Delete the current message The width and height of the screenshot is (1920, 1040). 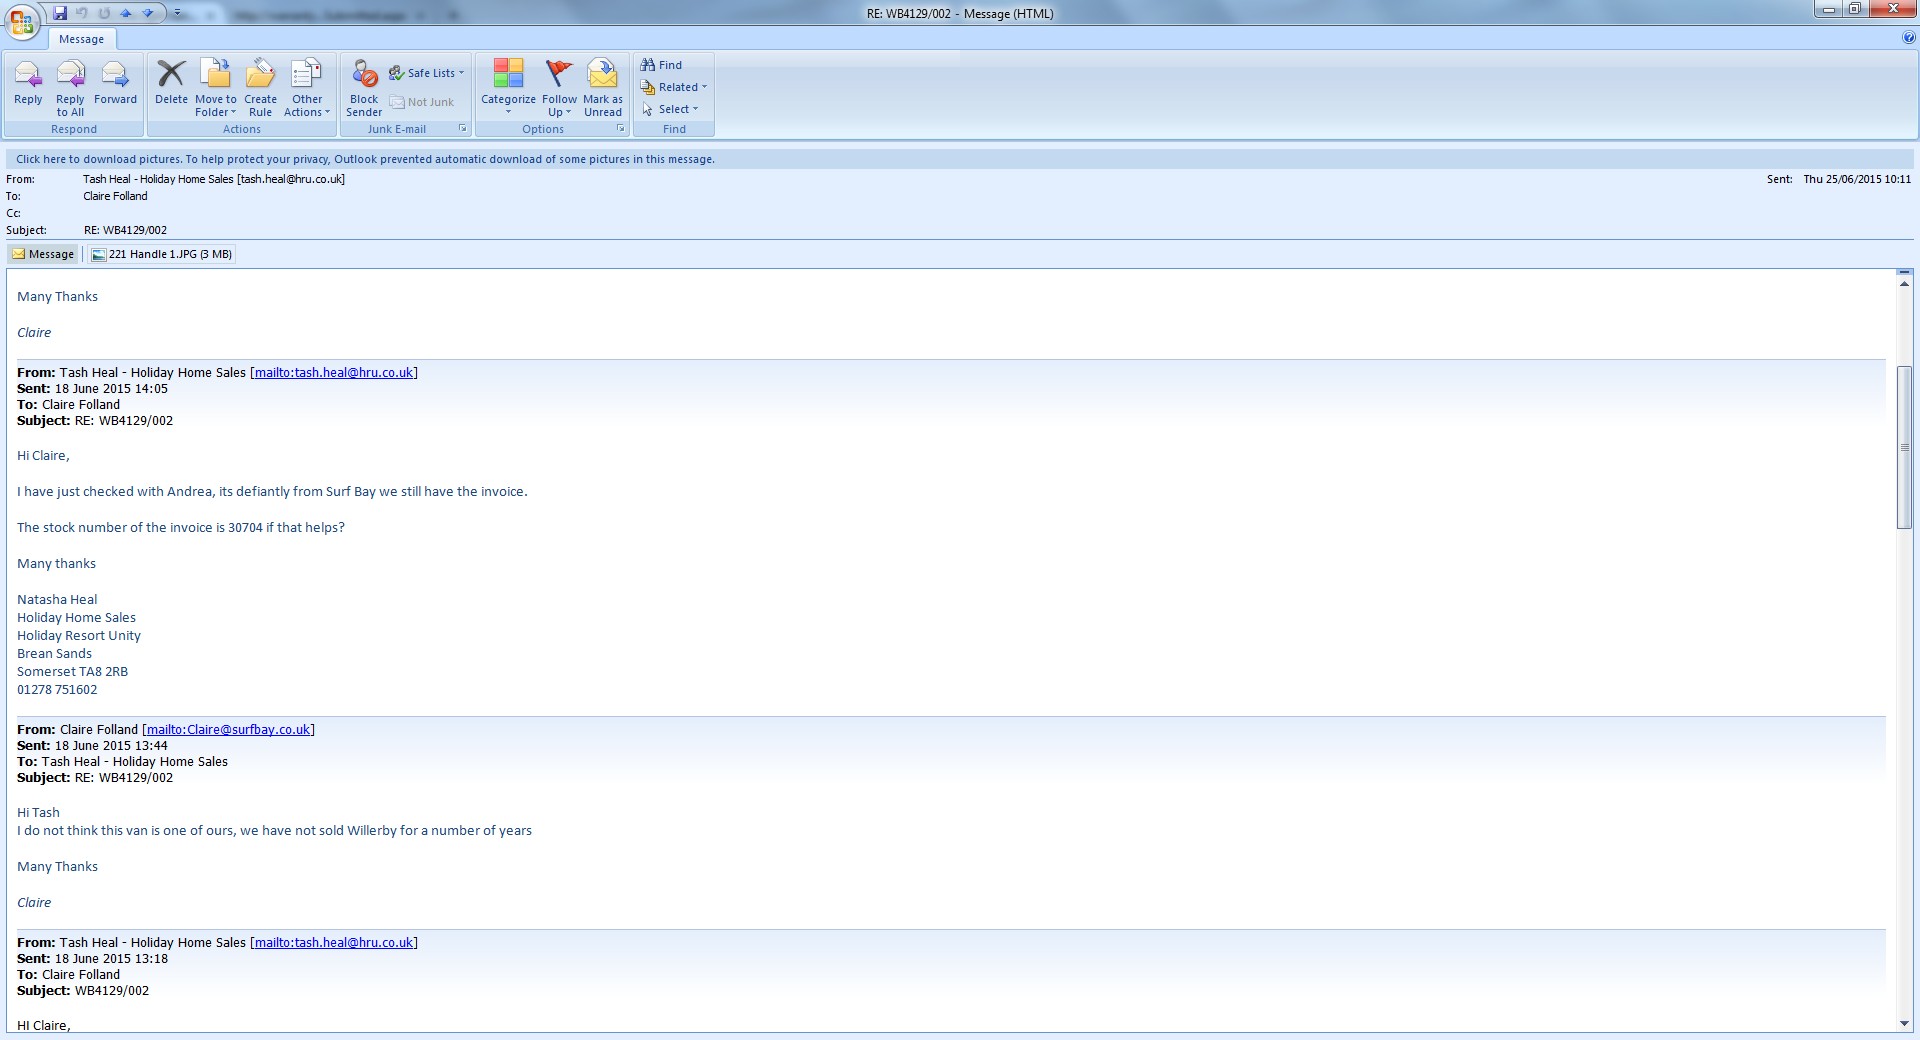click(171, 75)
